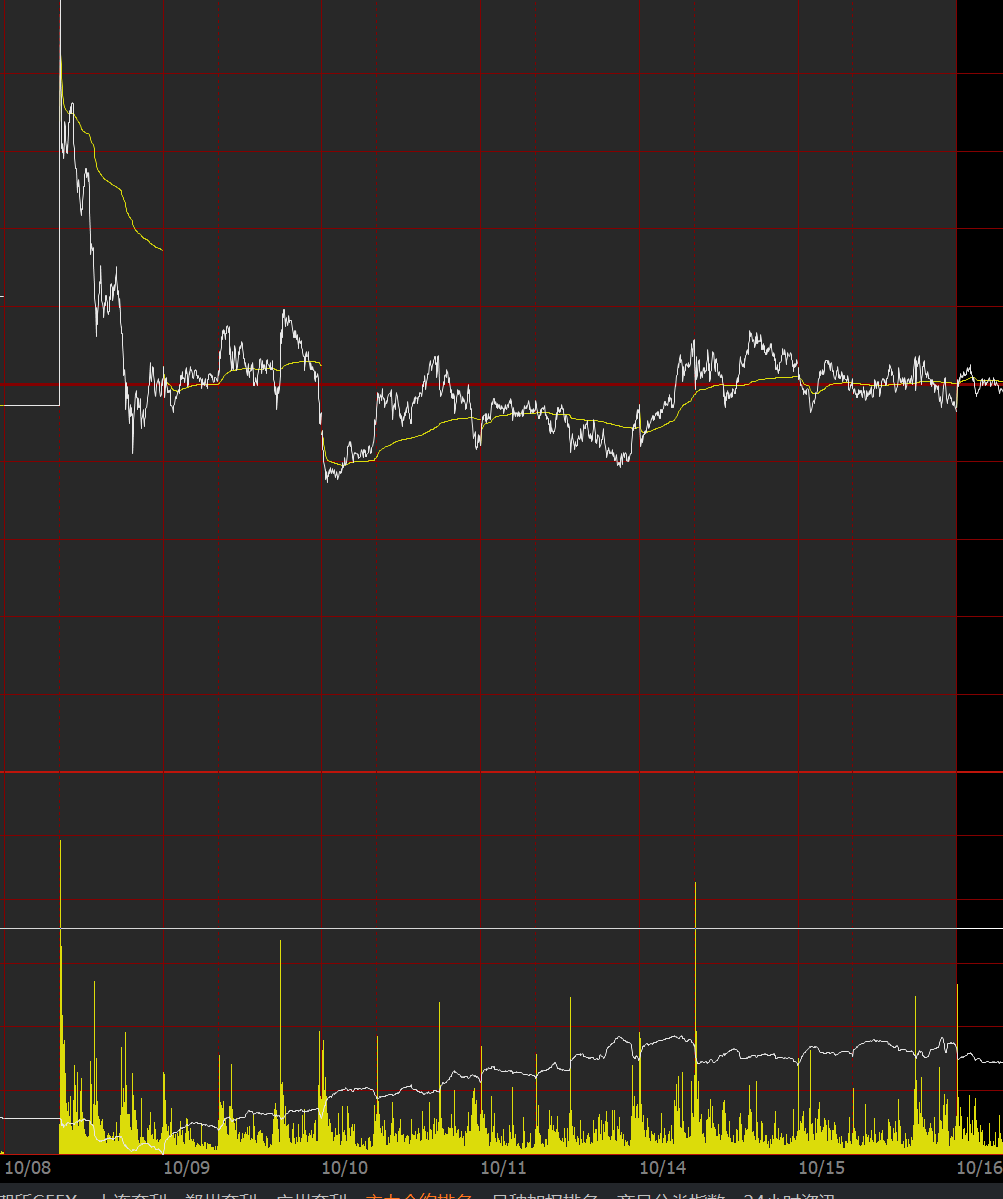
Task: Click the 10/08 date label
Action: coord(28,1167)
